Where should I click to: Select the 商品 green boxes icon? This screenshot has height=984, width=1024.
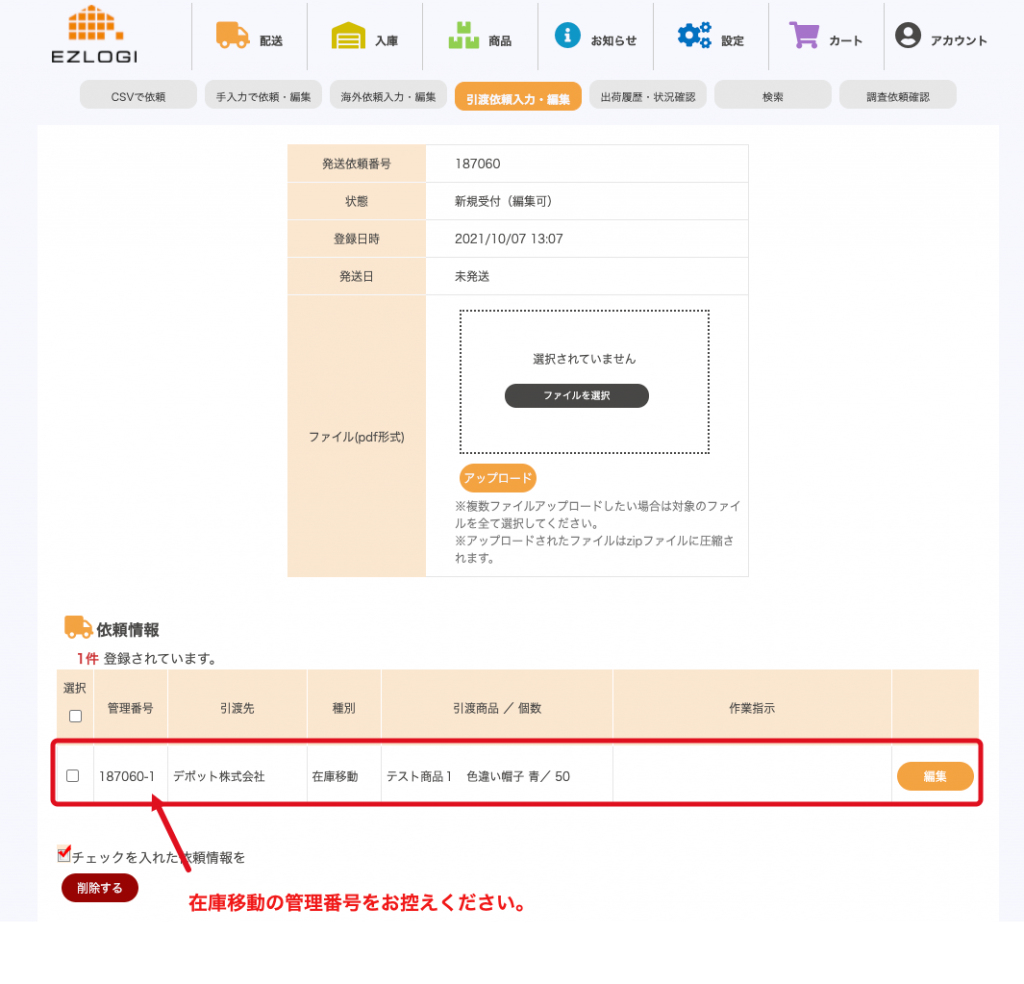point(464,35)
